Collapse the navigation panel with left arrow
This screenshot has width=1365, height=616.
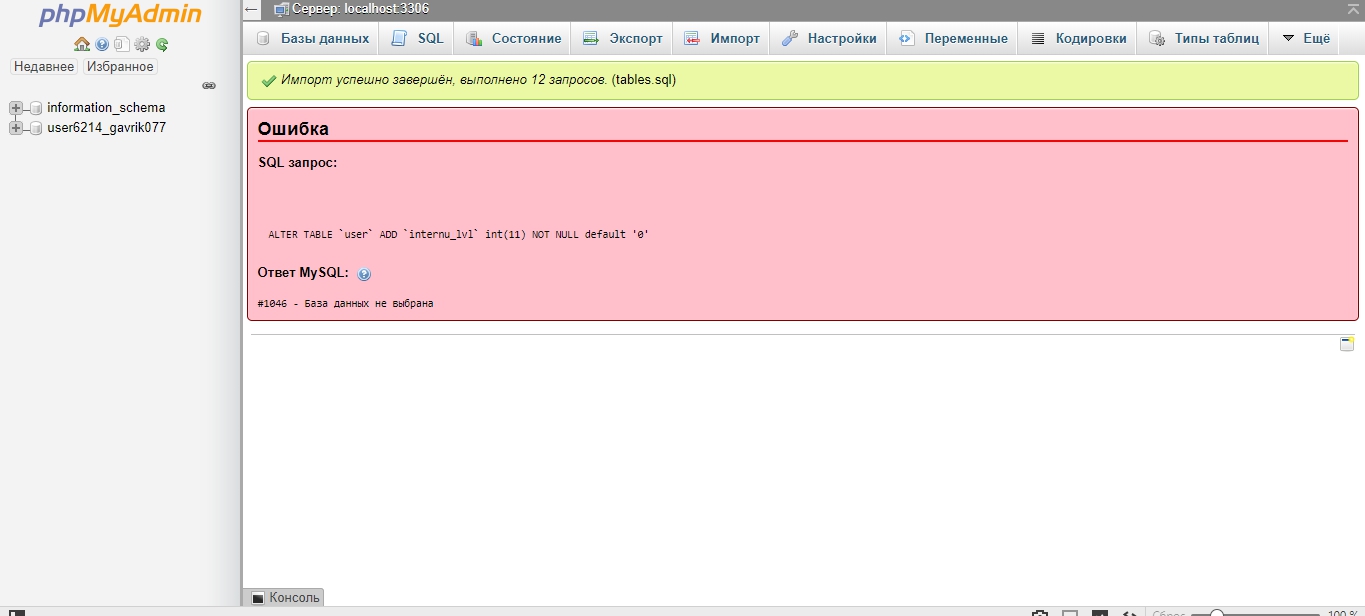coord(252,9)
